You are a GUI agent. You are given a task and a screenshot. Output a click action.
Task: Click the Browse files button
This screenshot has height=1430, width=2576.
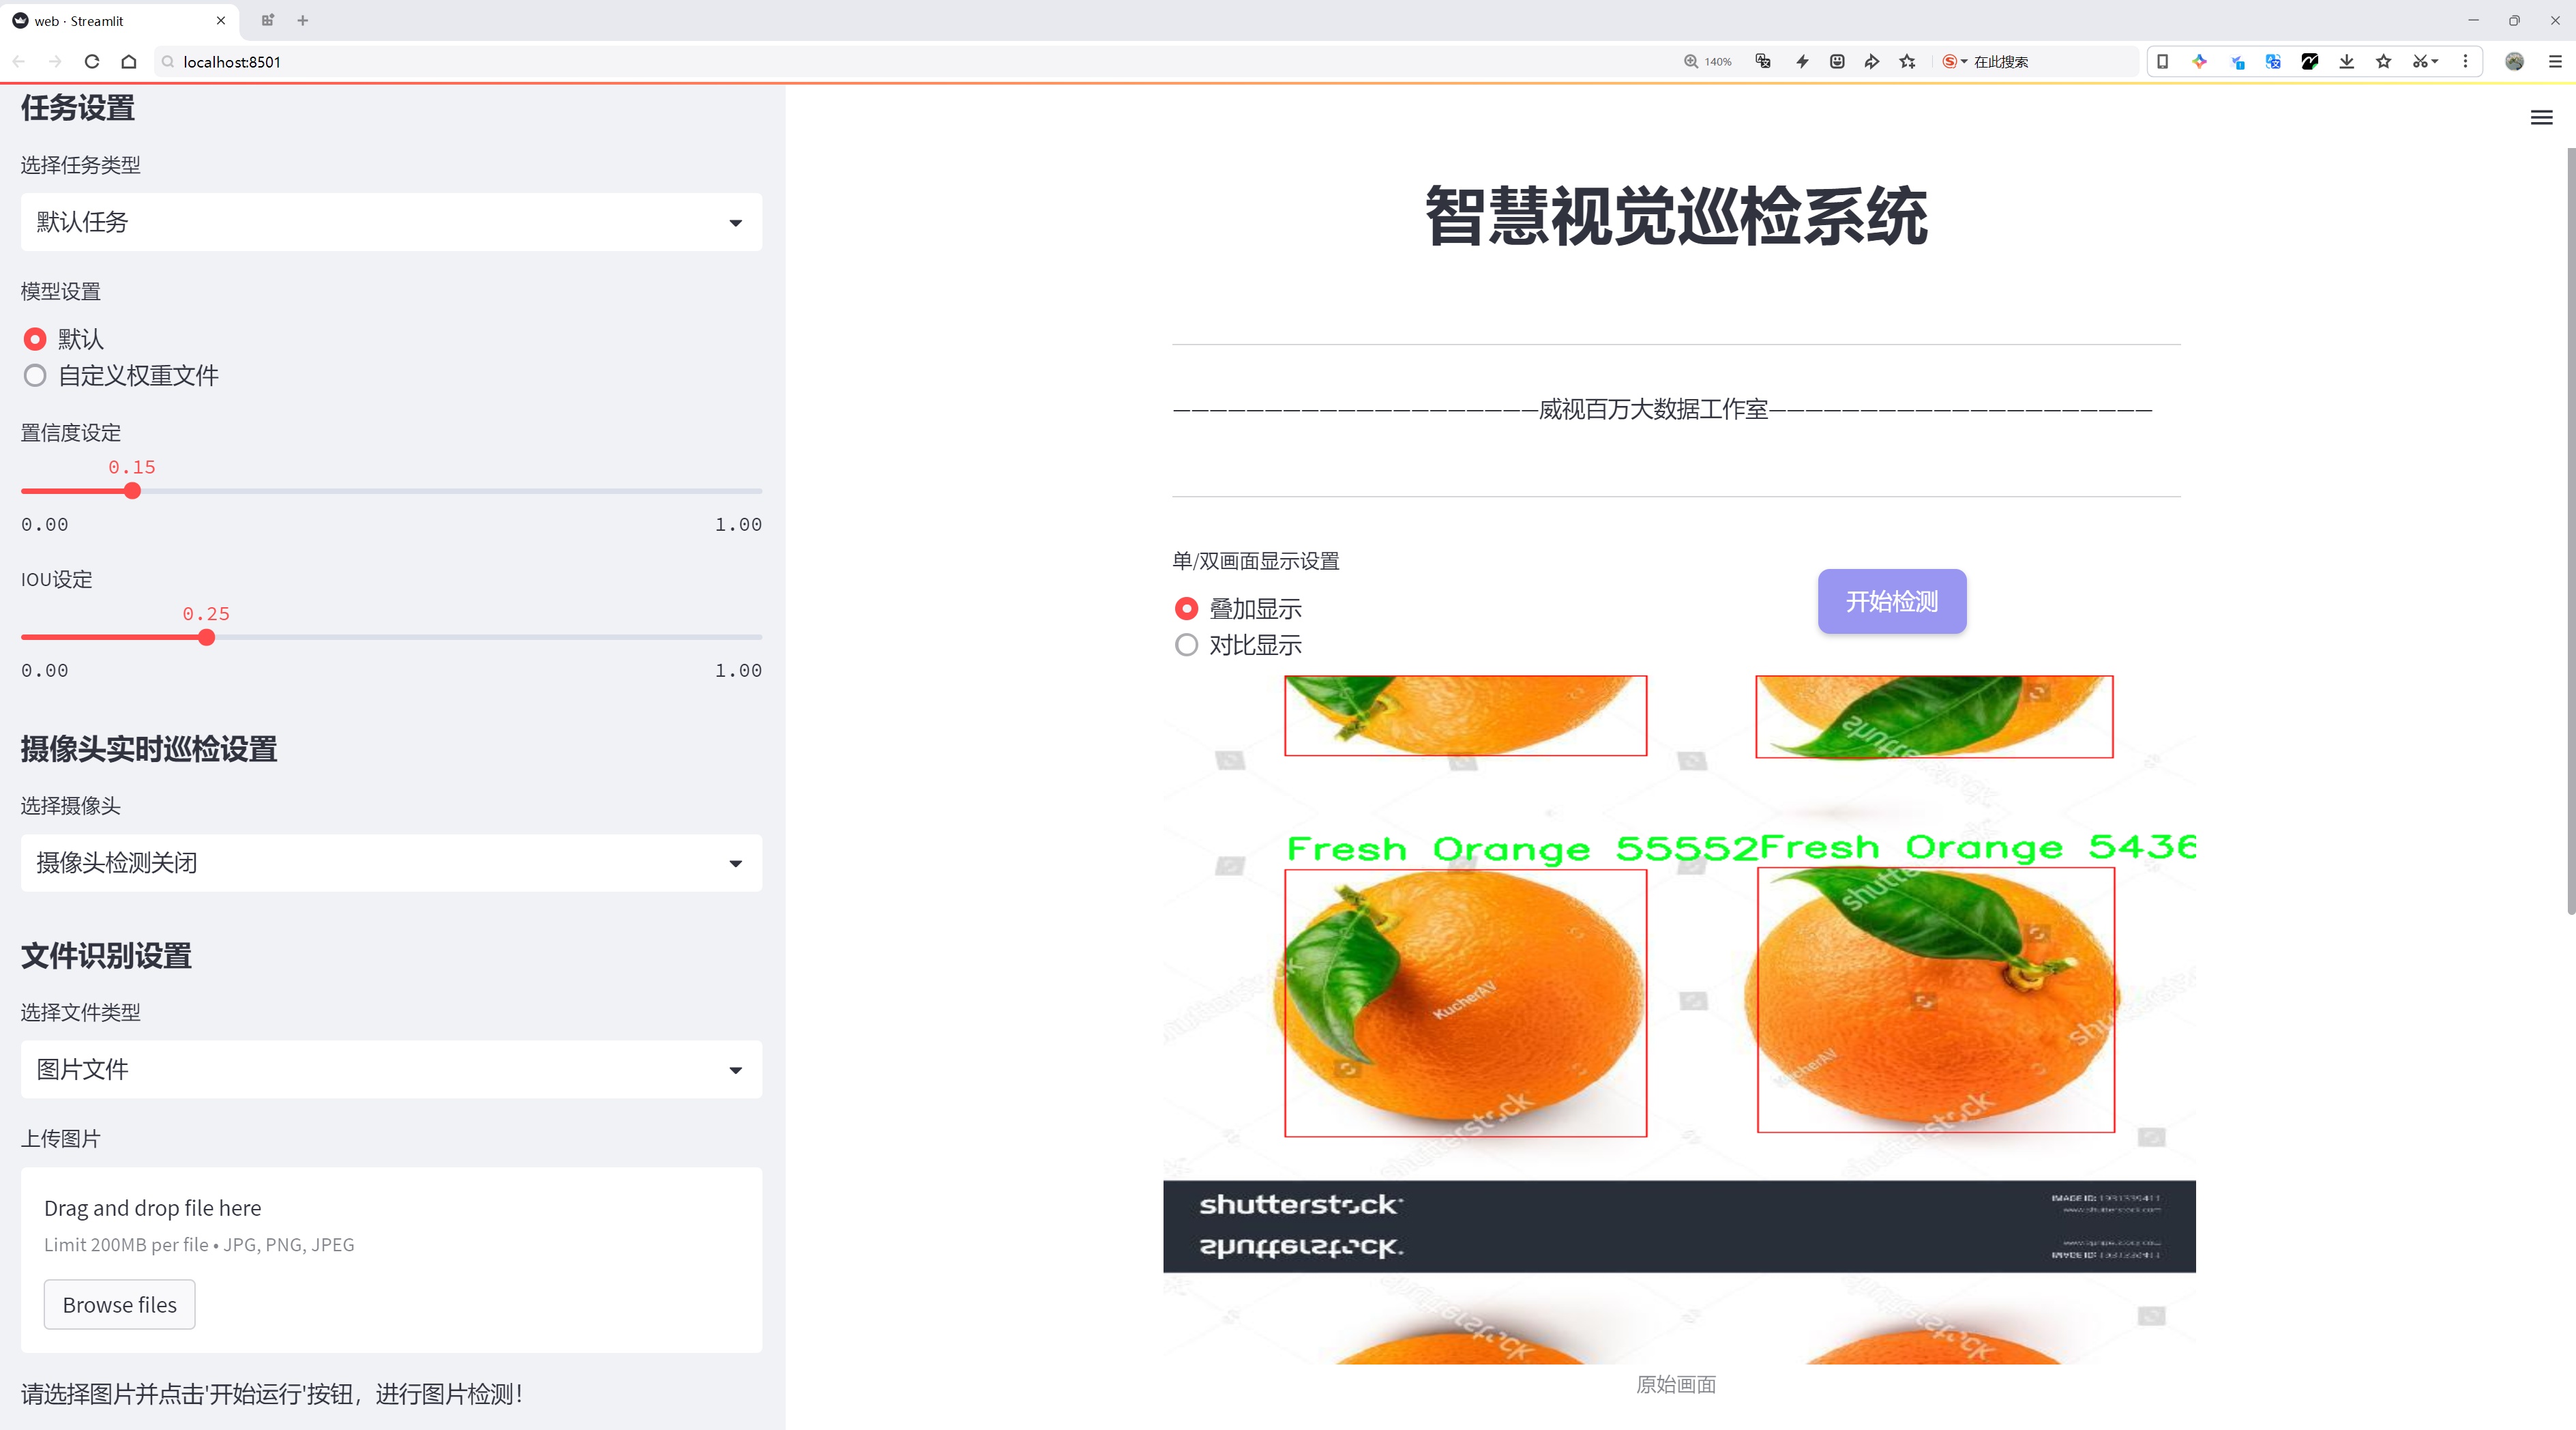tap(119, 1304)
